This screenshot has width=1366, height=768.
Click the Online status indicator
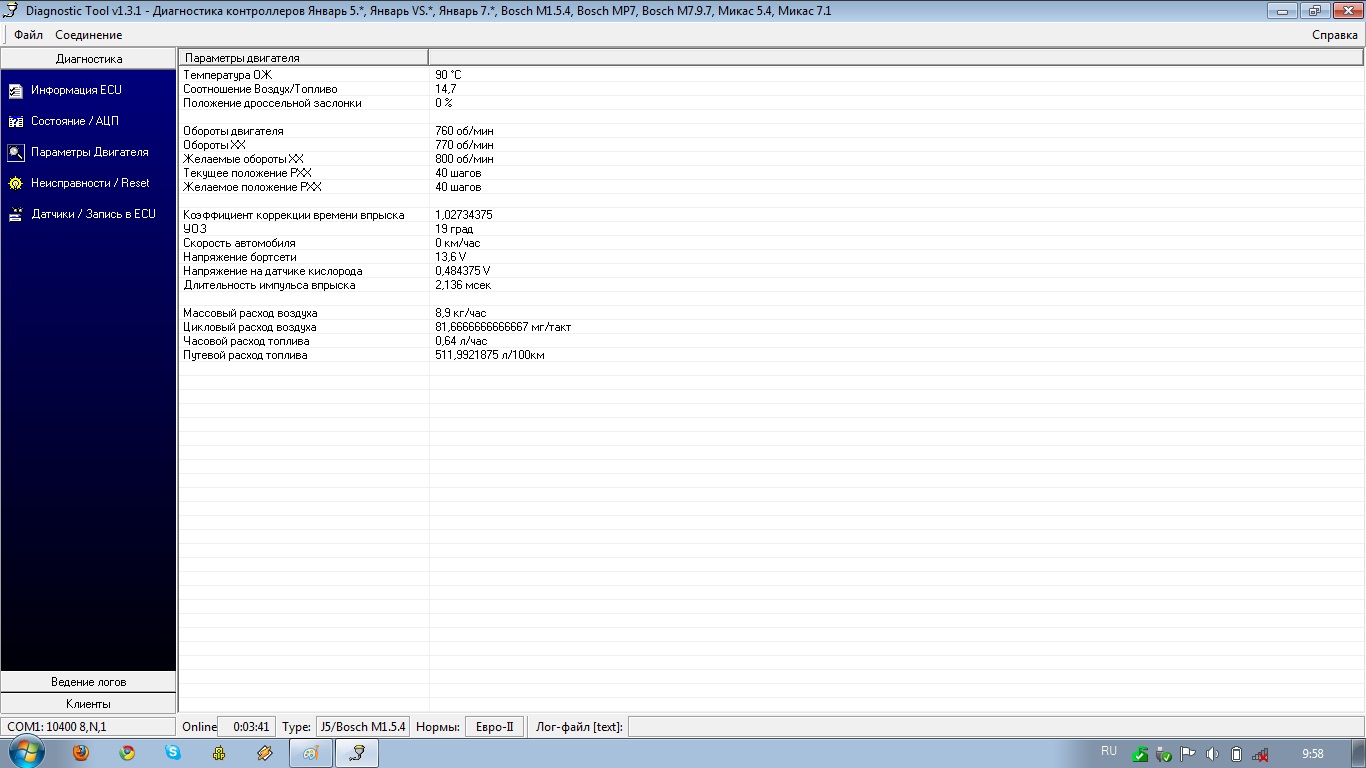click(x=200, y=727)
